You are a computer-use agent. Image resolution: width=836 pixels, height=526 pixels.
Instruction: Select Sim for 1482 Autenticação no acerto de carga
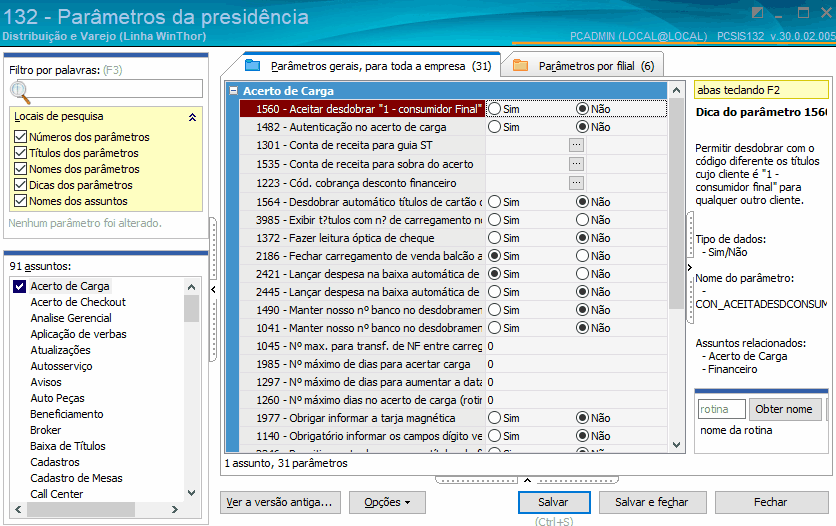click(495, 127)
